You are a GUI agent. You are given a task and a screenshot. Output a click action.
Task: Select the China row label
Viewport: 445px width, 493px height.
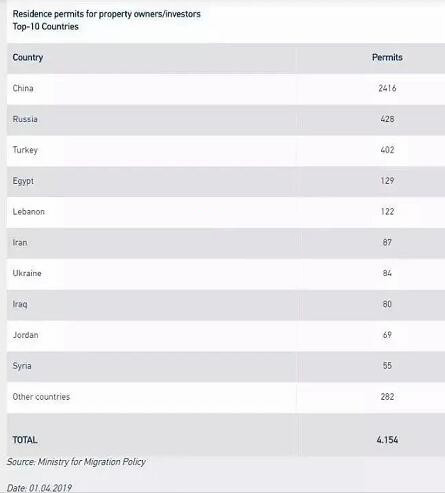(x=23, y=88)
